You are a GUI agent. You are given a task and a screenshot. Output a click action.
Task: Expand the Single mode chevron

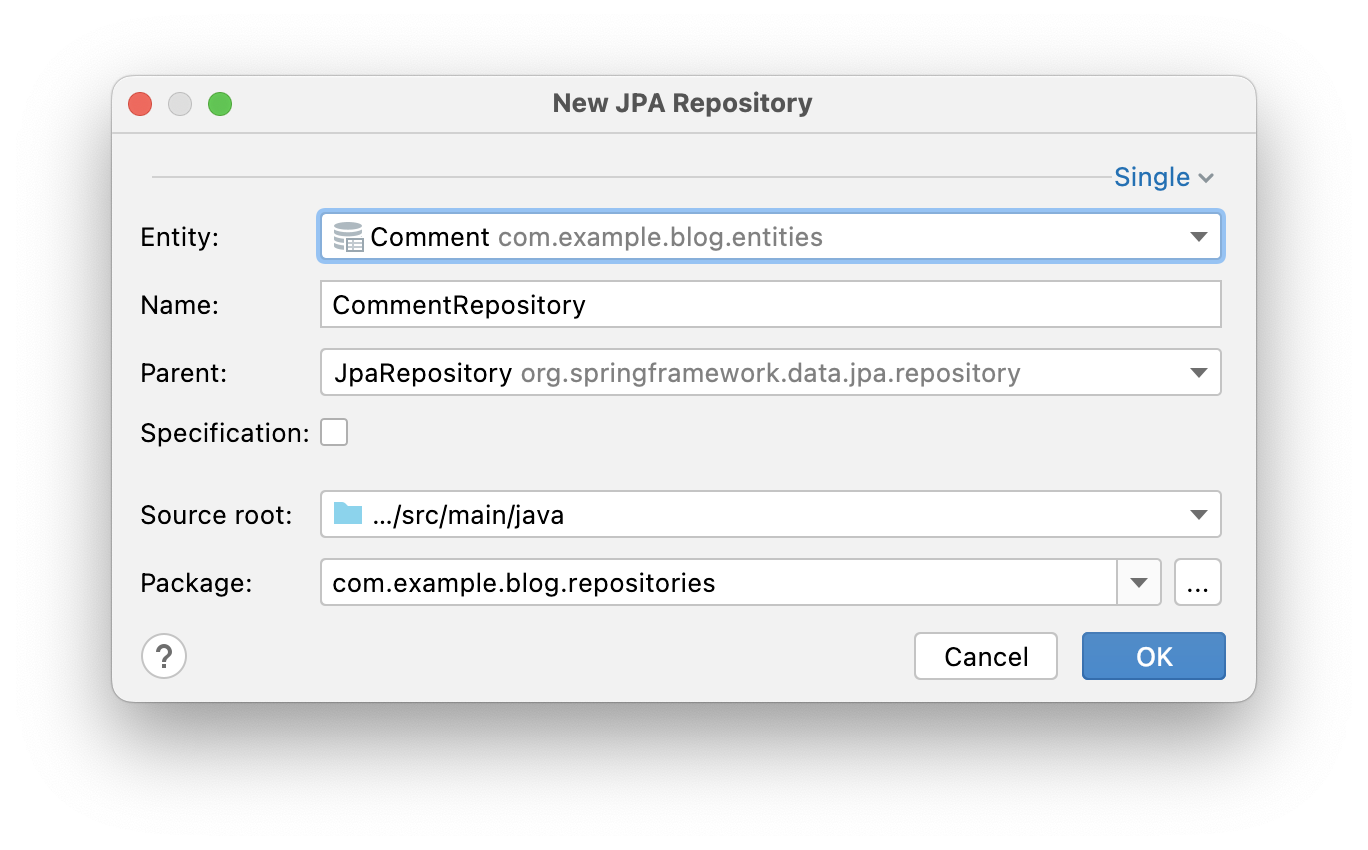click(x=1206, y=177)
